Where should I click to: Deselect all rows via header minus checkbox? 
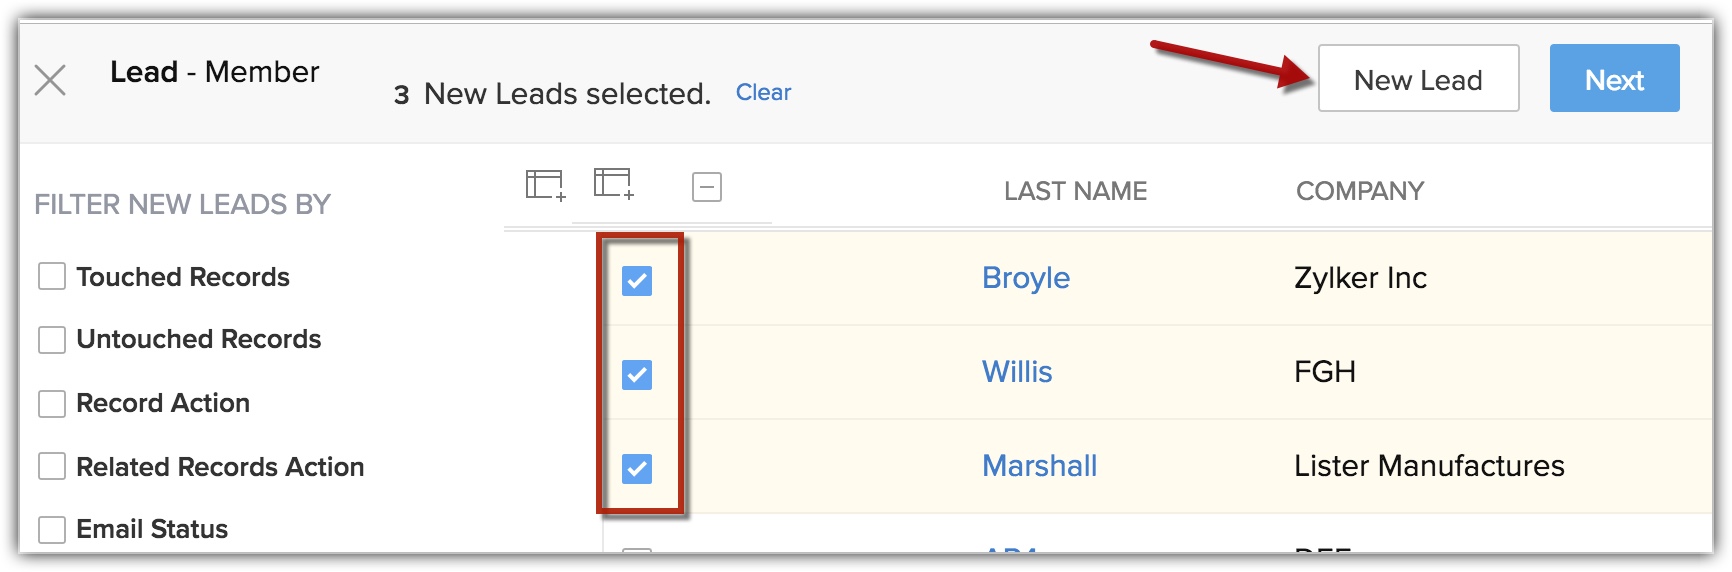(x=707, y=187)
